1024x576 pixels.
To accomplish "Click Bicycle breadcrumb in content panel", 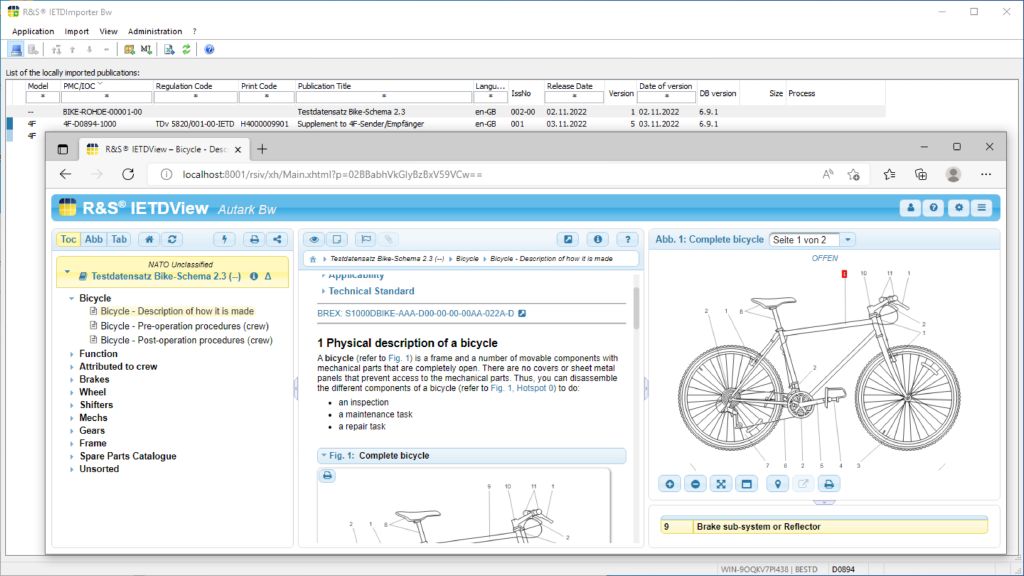I will (x=467, y=259).
